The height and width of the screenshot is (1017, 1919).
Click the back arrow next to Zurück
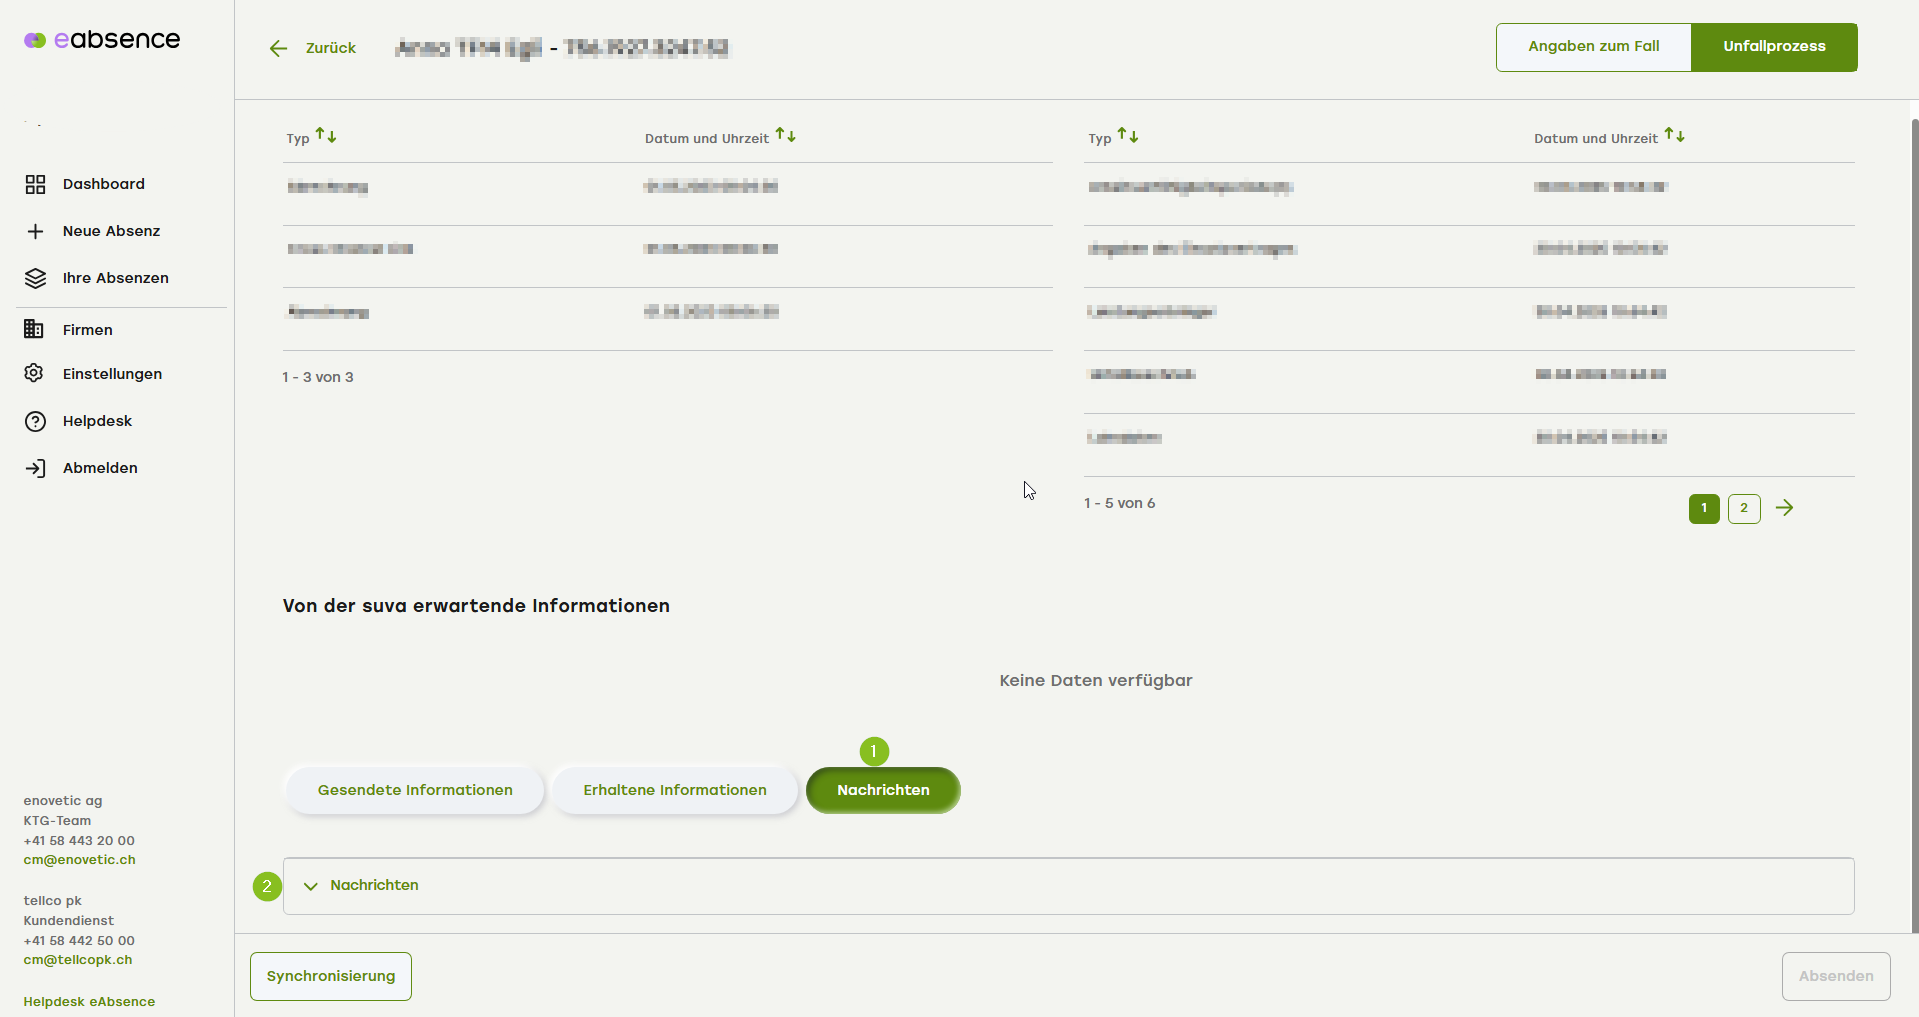(278, 48)
